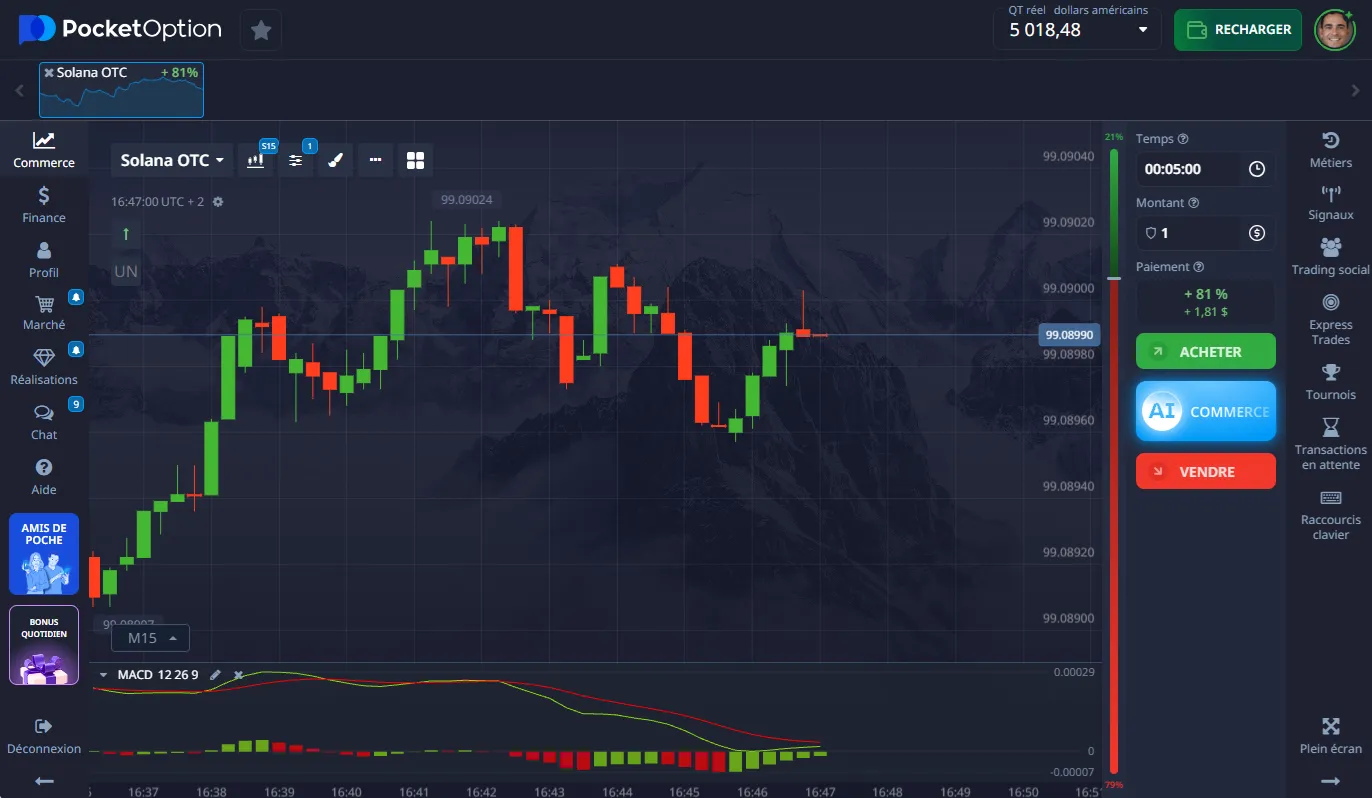
Task: Open the multi-chart grid layout icon
Action: pos(416,160)
